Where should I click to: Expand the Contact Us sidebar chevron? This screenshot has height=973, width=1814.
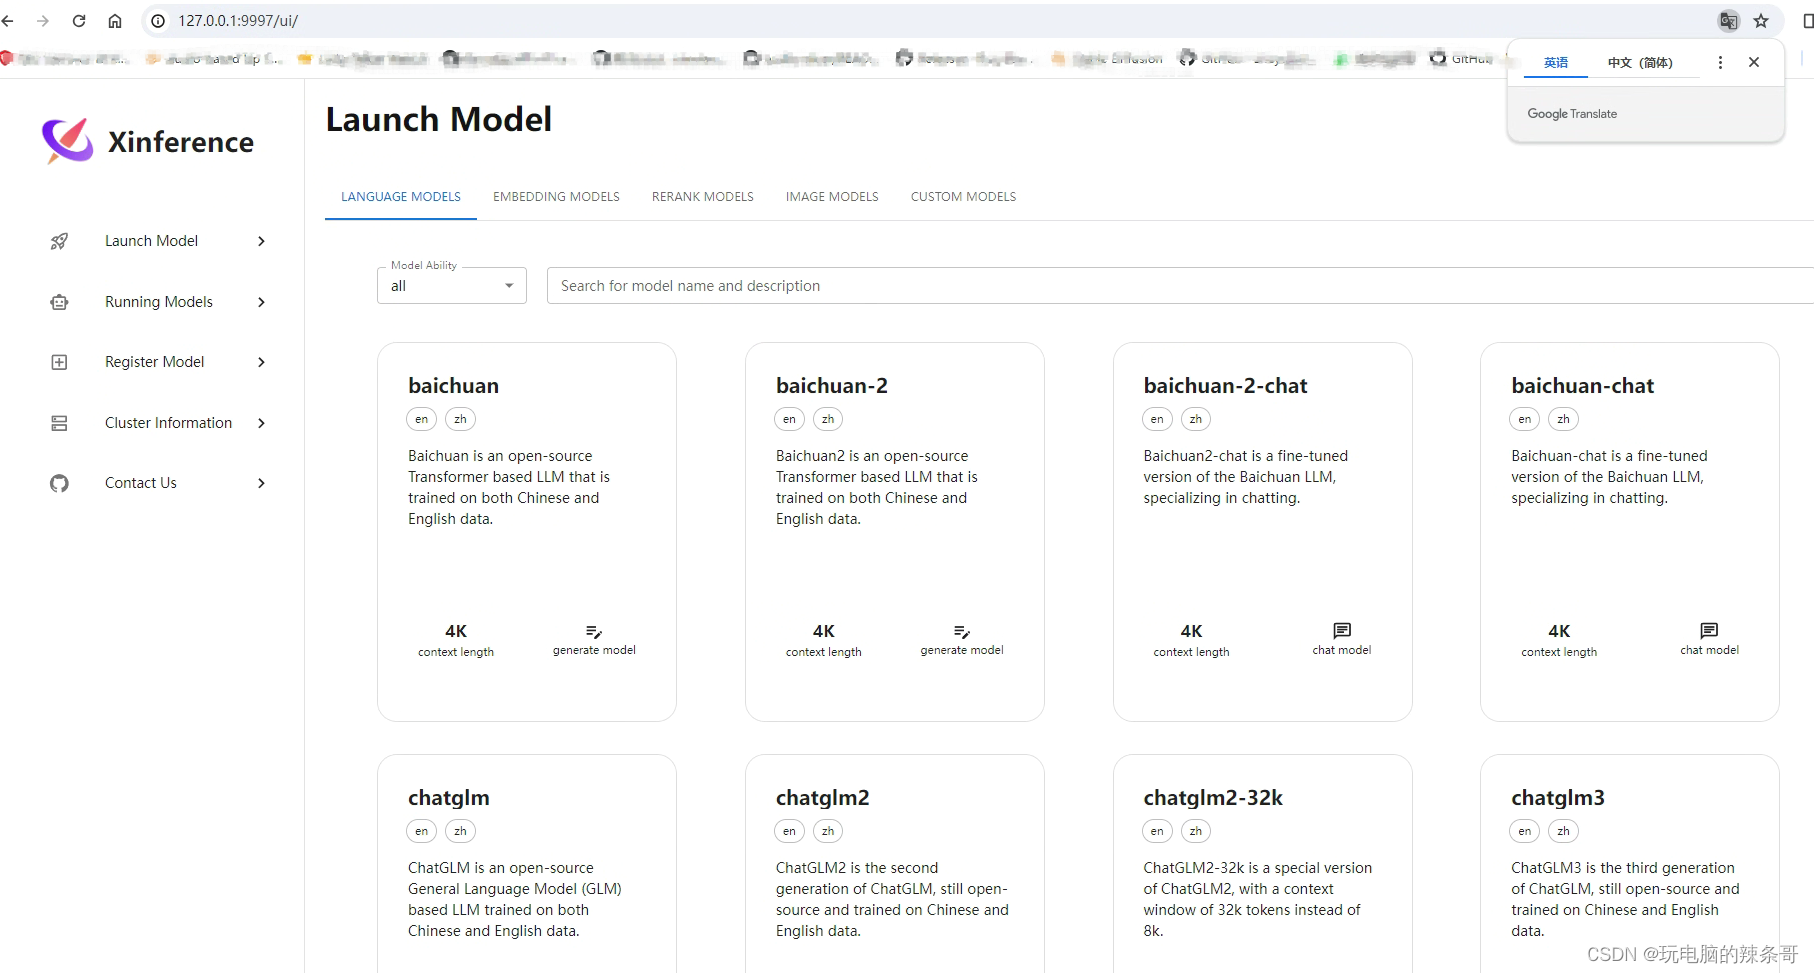pos(261,483)
